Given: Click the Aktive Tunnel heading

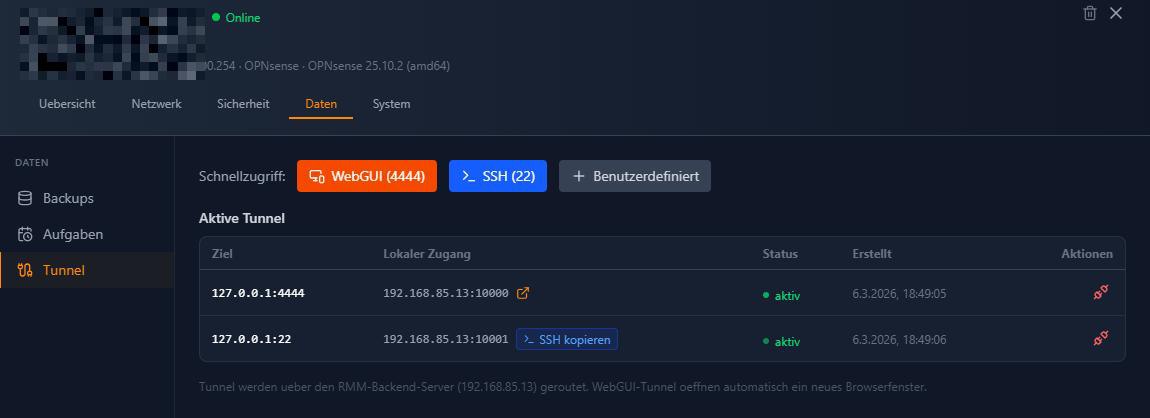Looking at the screenshot, I should pos(242,219).
